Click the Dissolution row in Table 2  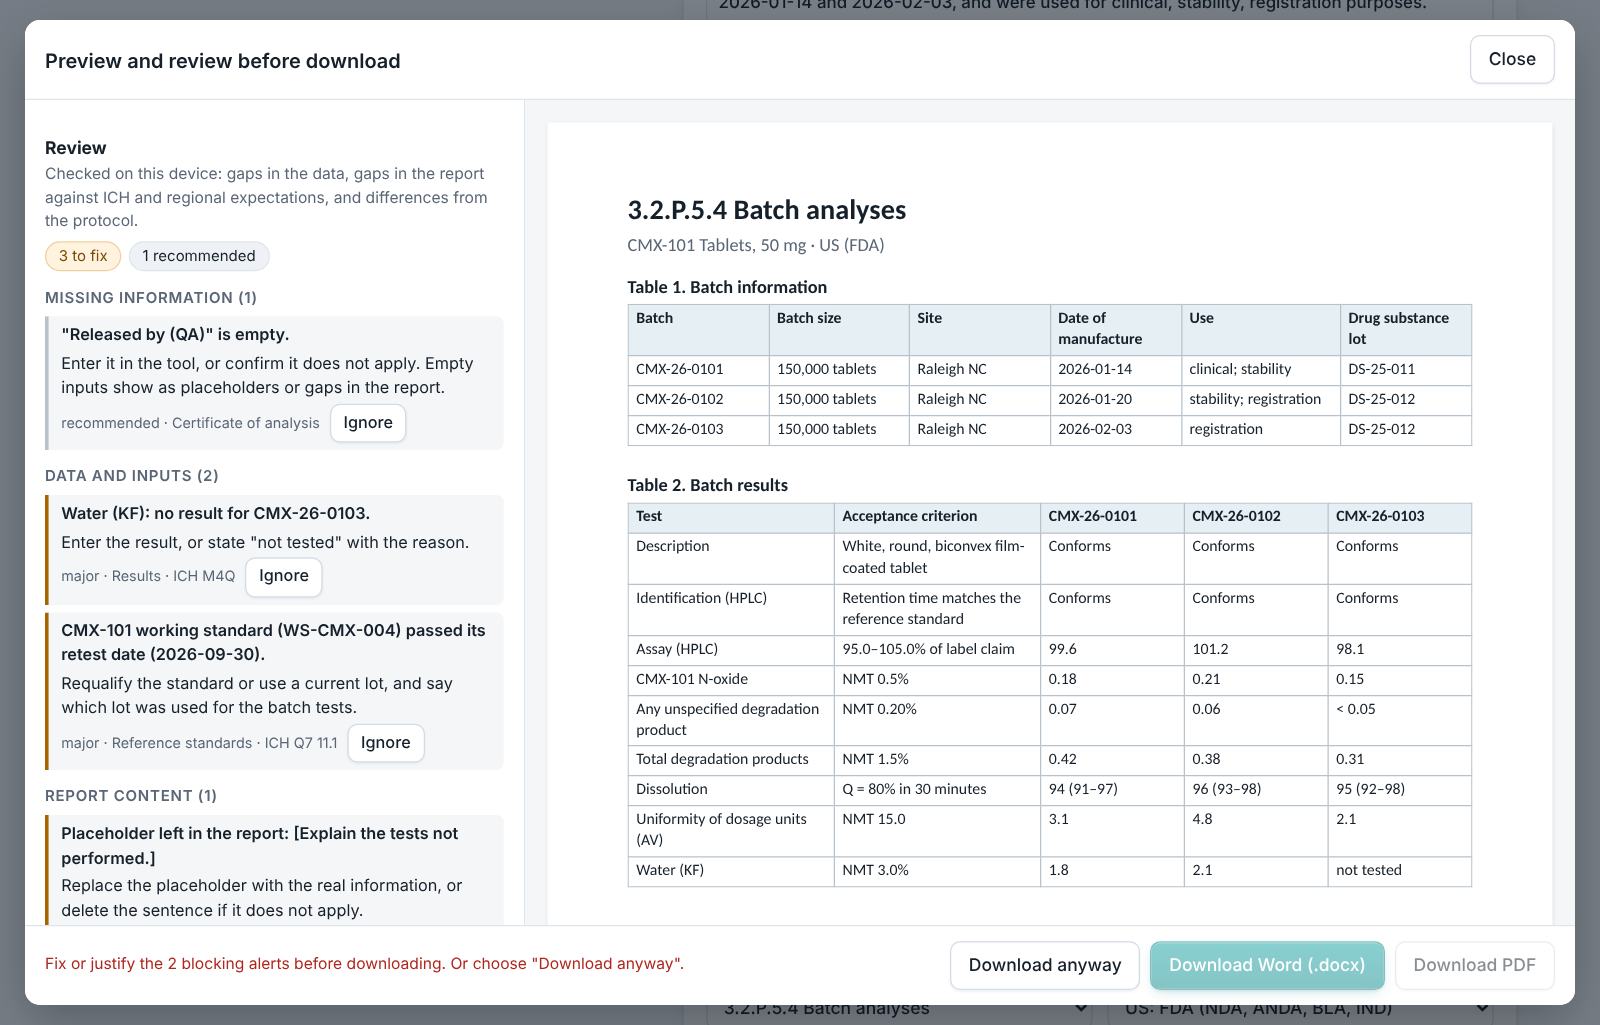[1049, 790]
